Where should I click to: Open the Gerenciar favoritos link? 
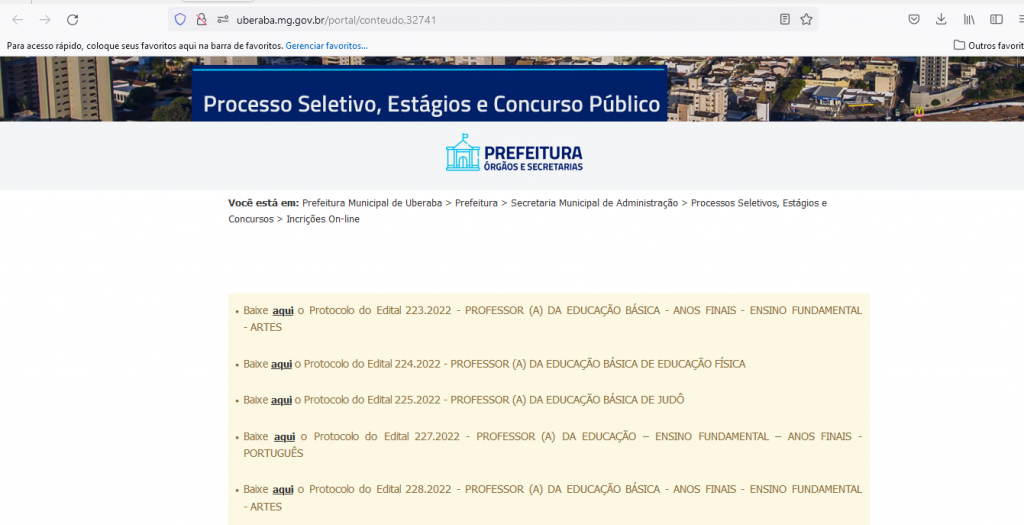tap(326, 46)
